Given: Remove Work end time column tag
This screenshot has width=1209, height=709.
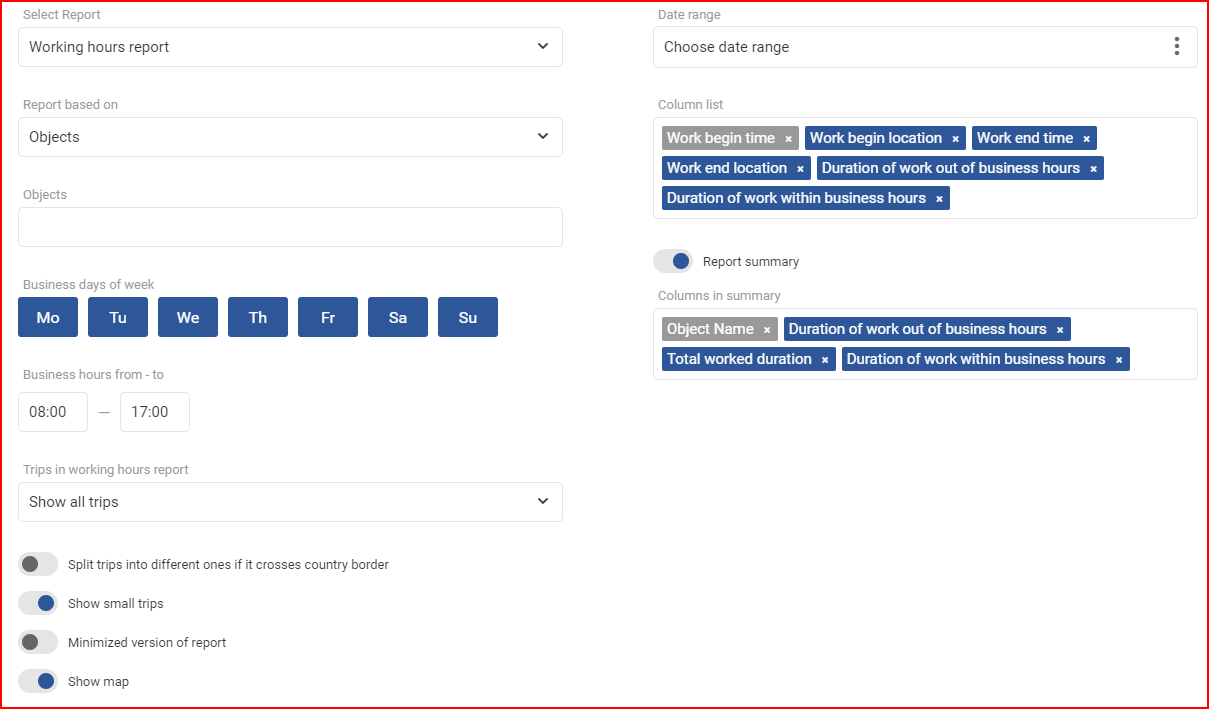Looking at the screenshot, I should 1086,139.
